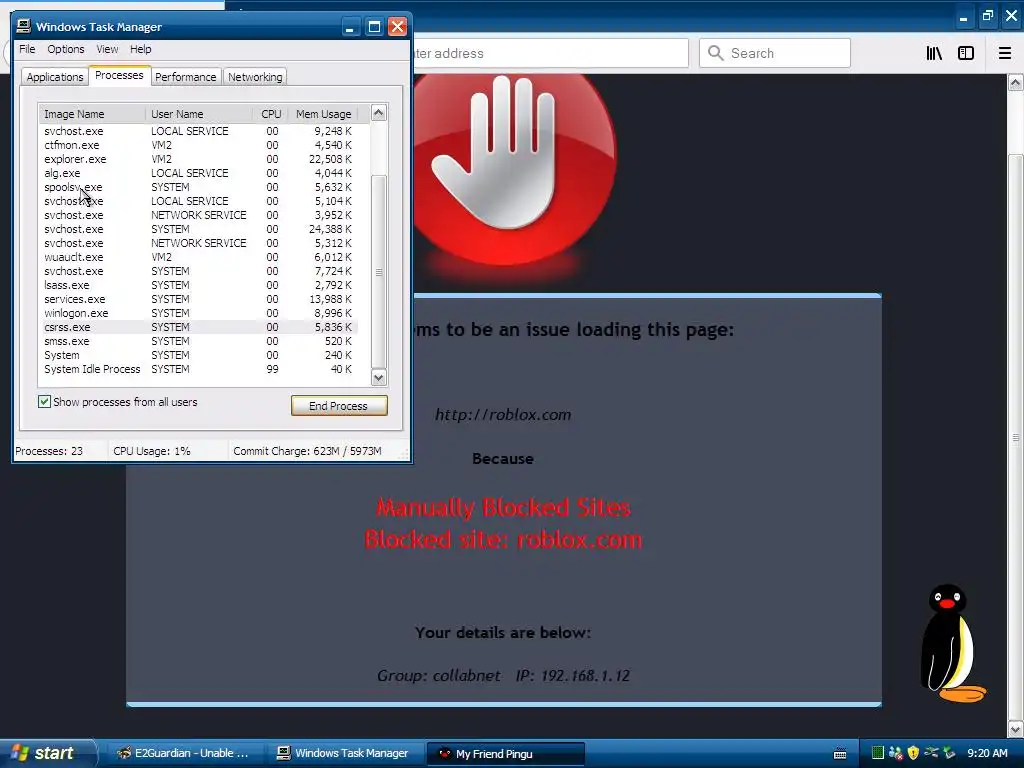The width and height of the screenshot is (1024, 768).
Task: Click the red stop hand image
Action: (x=513, y=171)
